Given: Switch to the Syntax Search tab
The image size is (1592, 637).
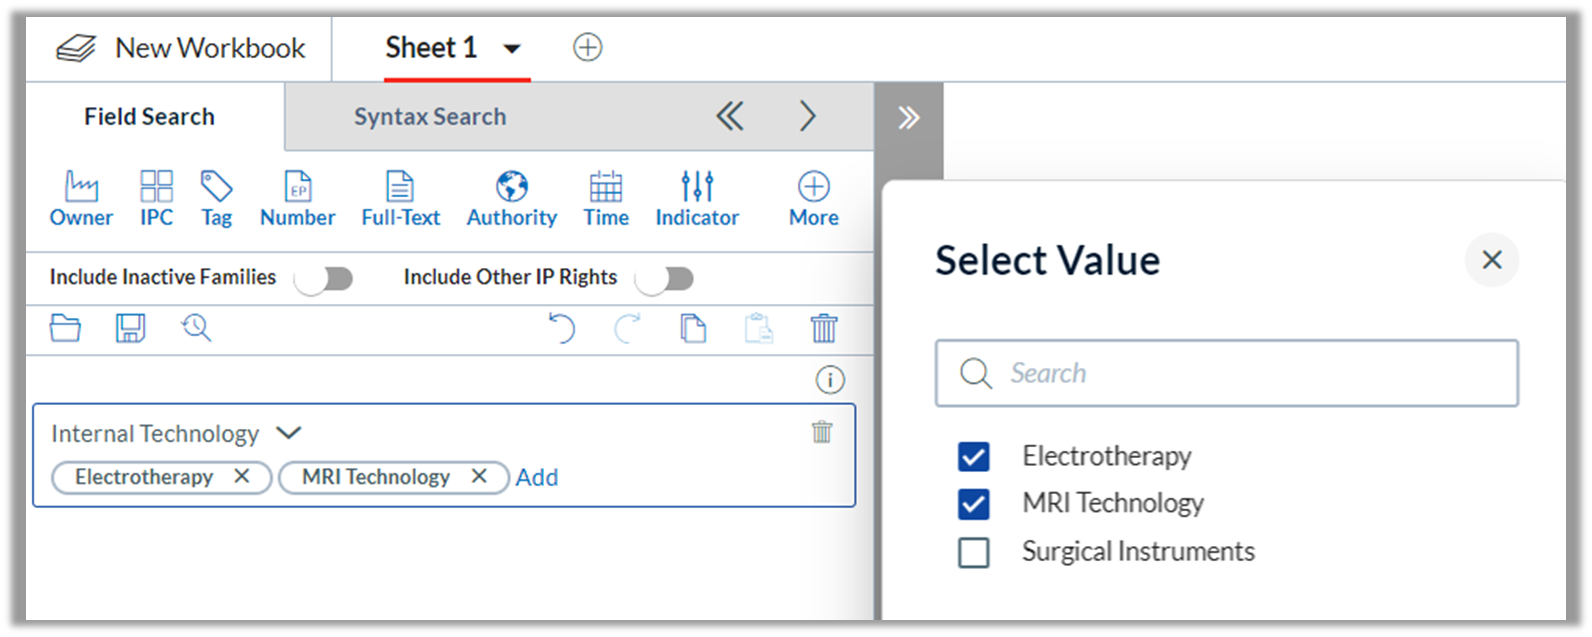Looking at the screenshot, I should click(430, 117).
